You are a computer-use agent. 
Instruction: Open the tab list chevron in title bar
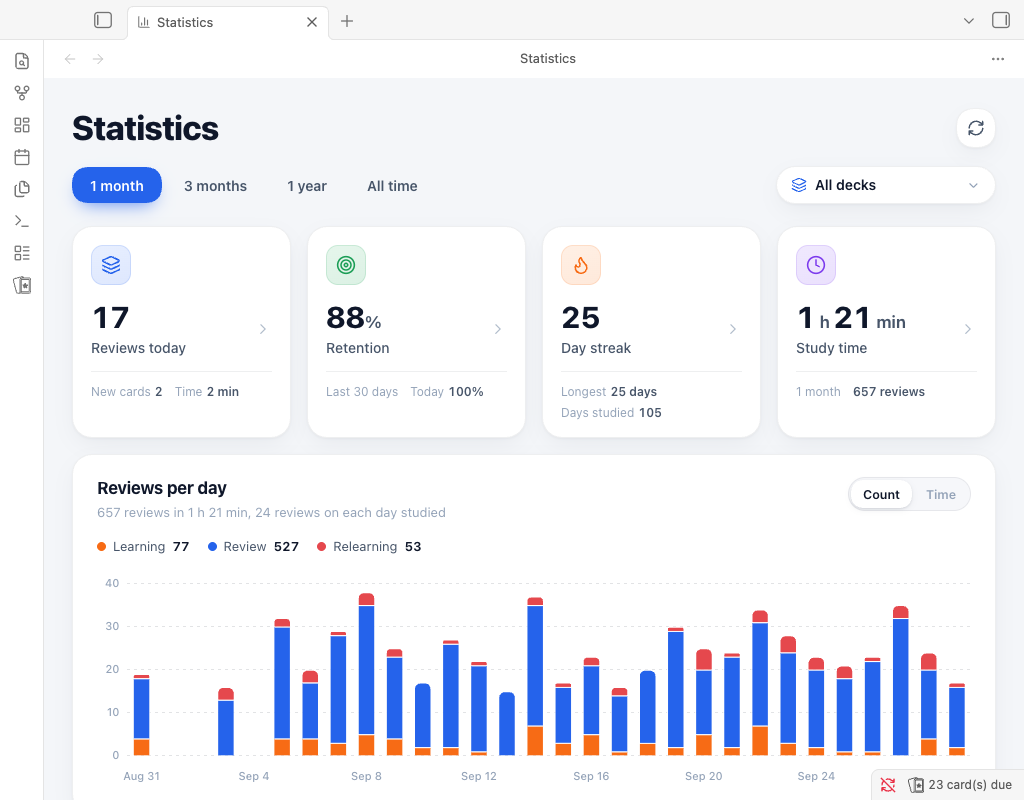969,21
